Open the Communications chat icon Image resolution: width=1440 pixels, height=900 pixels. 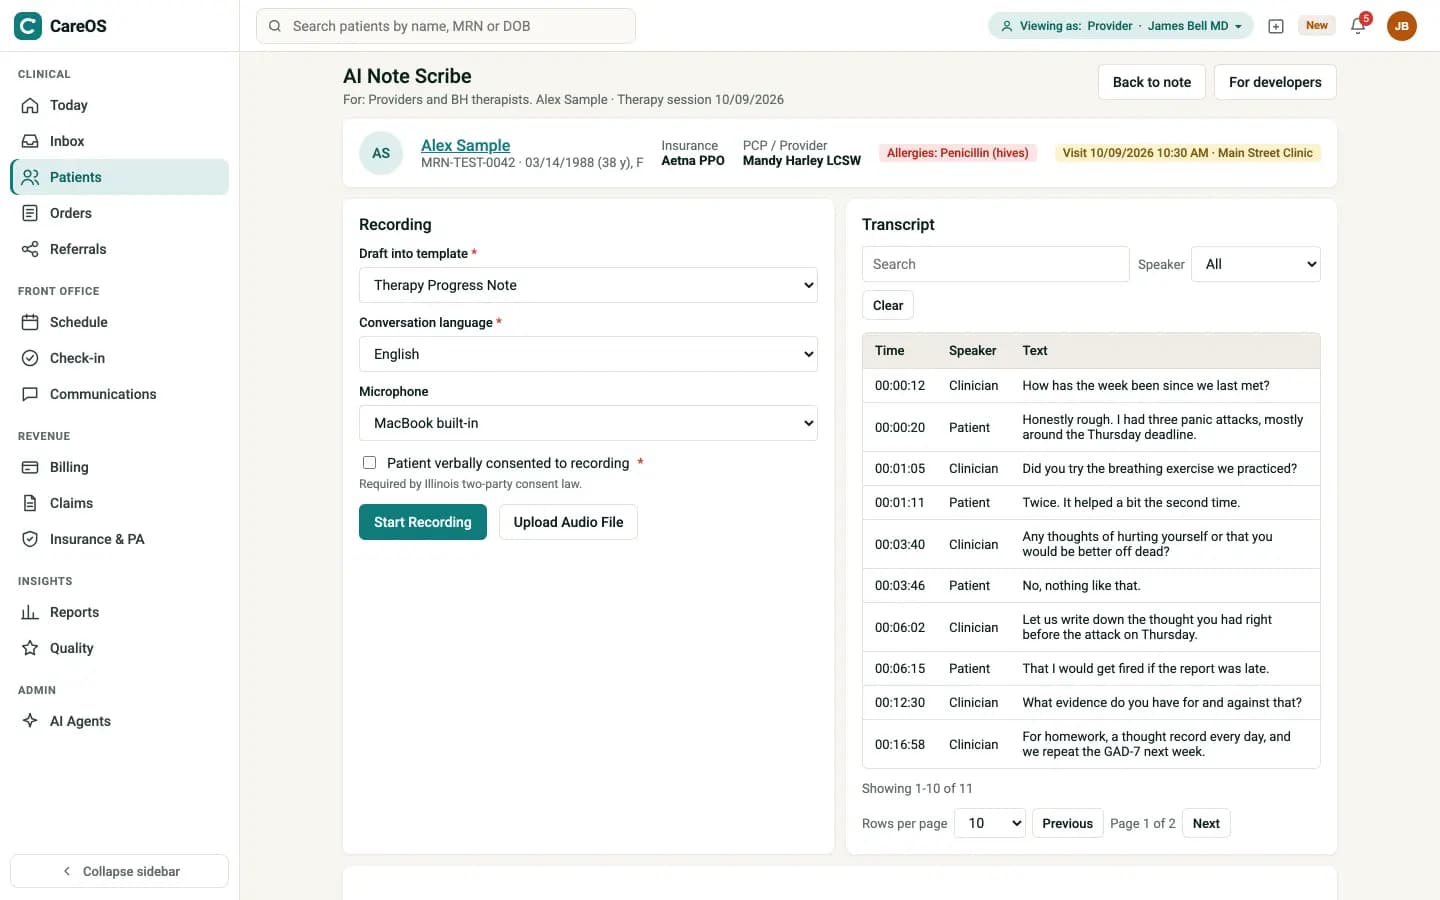click(x=30, y=394)
